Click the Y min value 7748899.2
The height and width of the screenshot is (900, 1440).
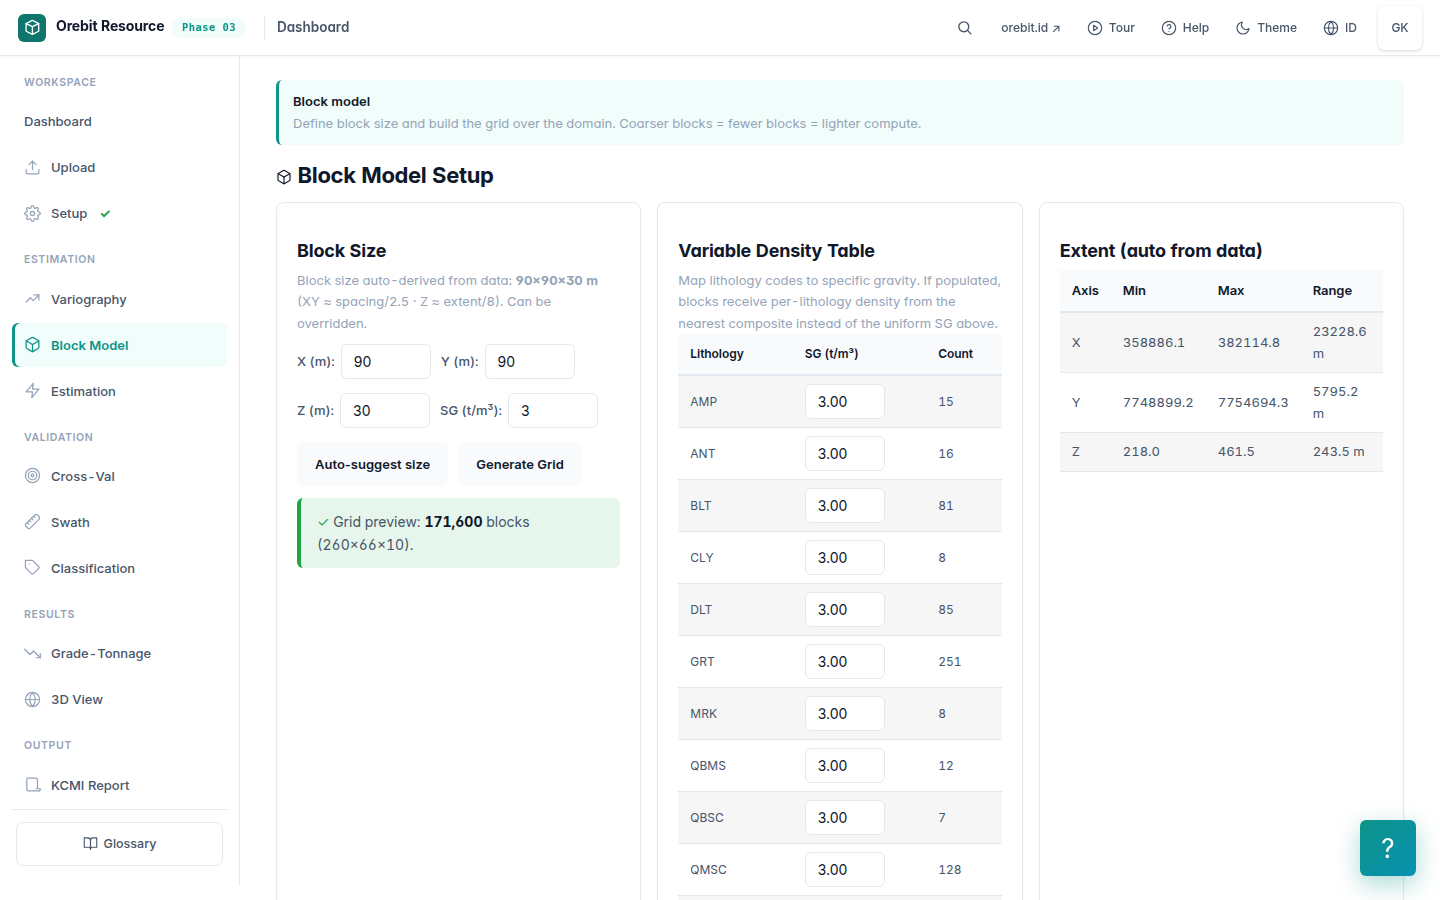1158,402
